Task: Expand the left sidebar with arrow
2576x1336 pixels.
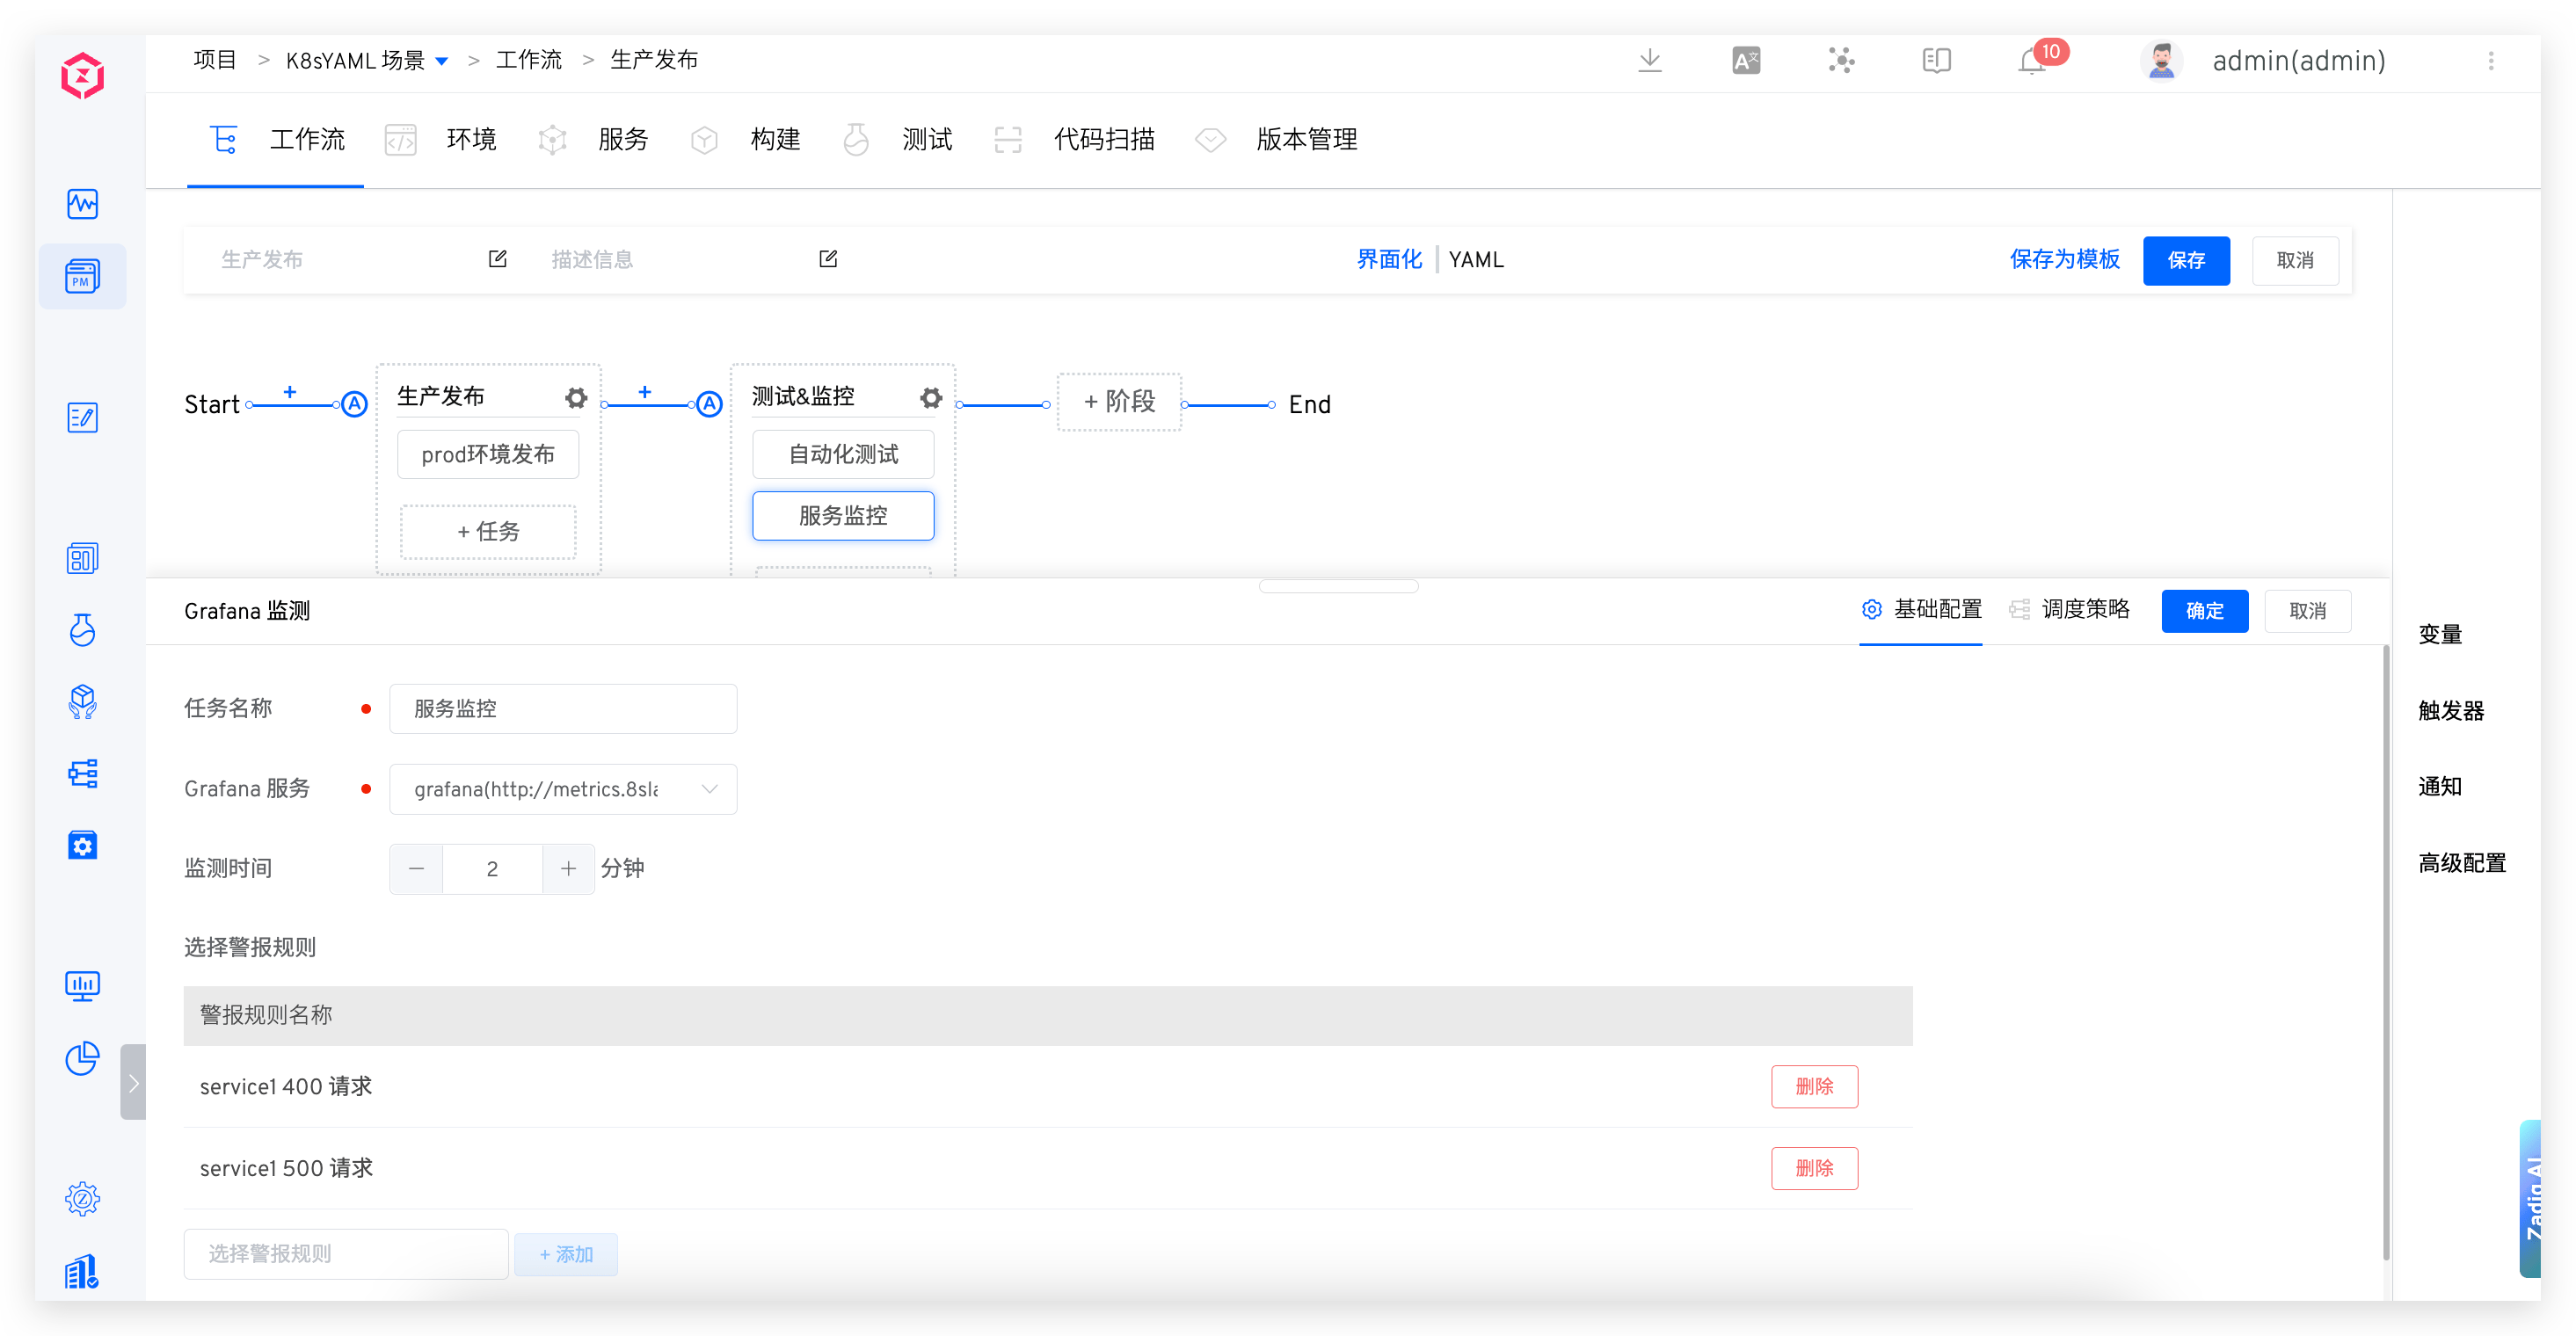Action: click(x=133, y=1083)
